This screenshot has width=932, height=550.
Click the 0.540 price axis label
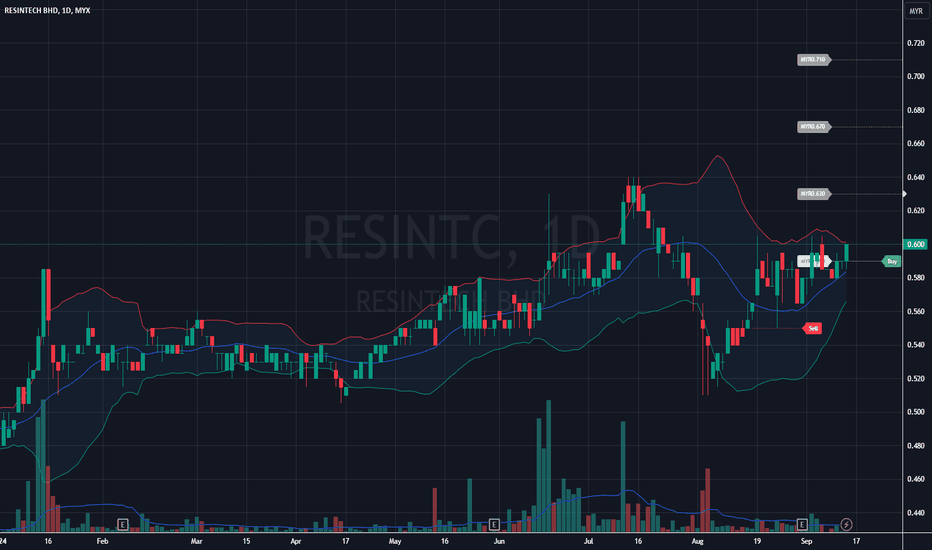(x=915, y=345)
